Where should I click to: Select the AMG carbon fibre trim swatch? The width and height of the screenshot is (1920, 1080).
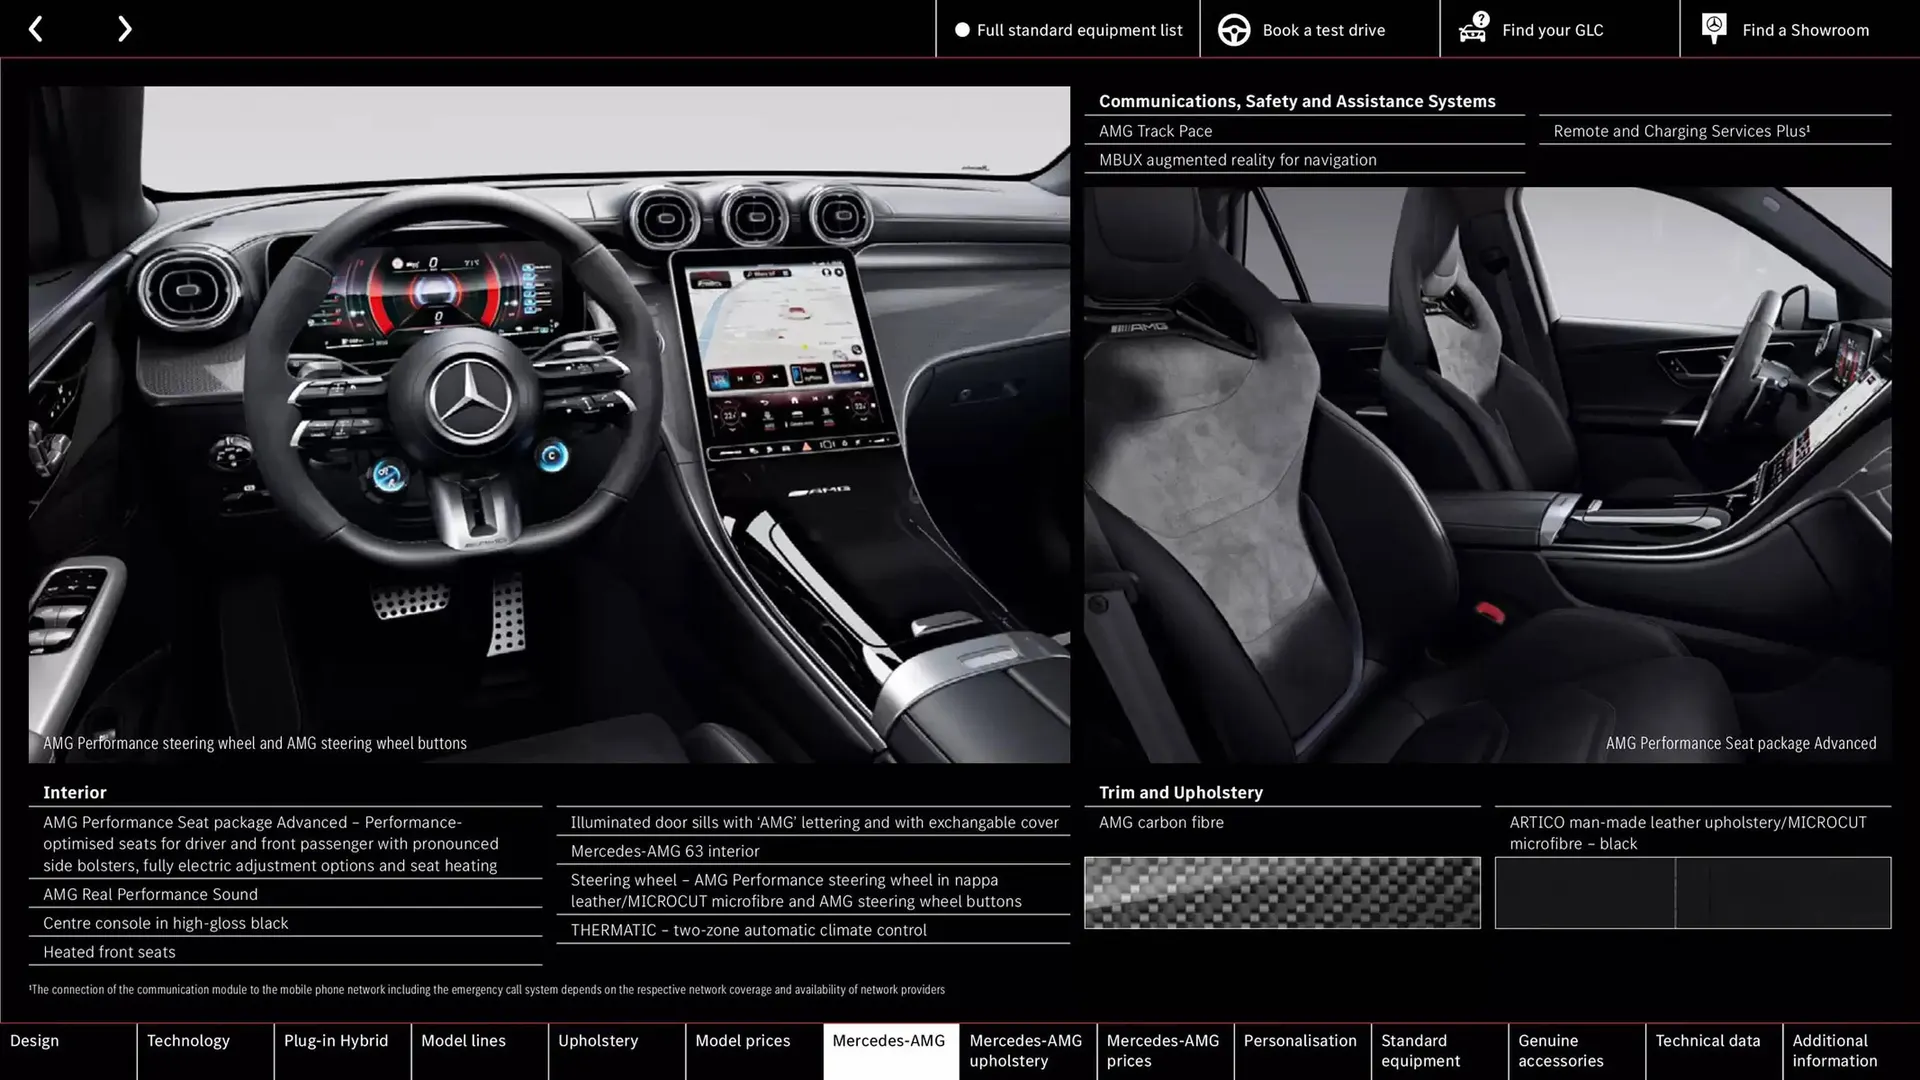1282,892
